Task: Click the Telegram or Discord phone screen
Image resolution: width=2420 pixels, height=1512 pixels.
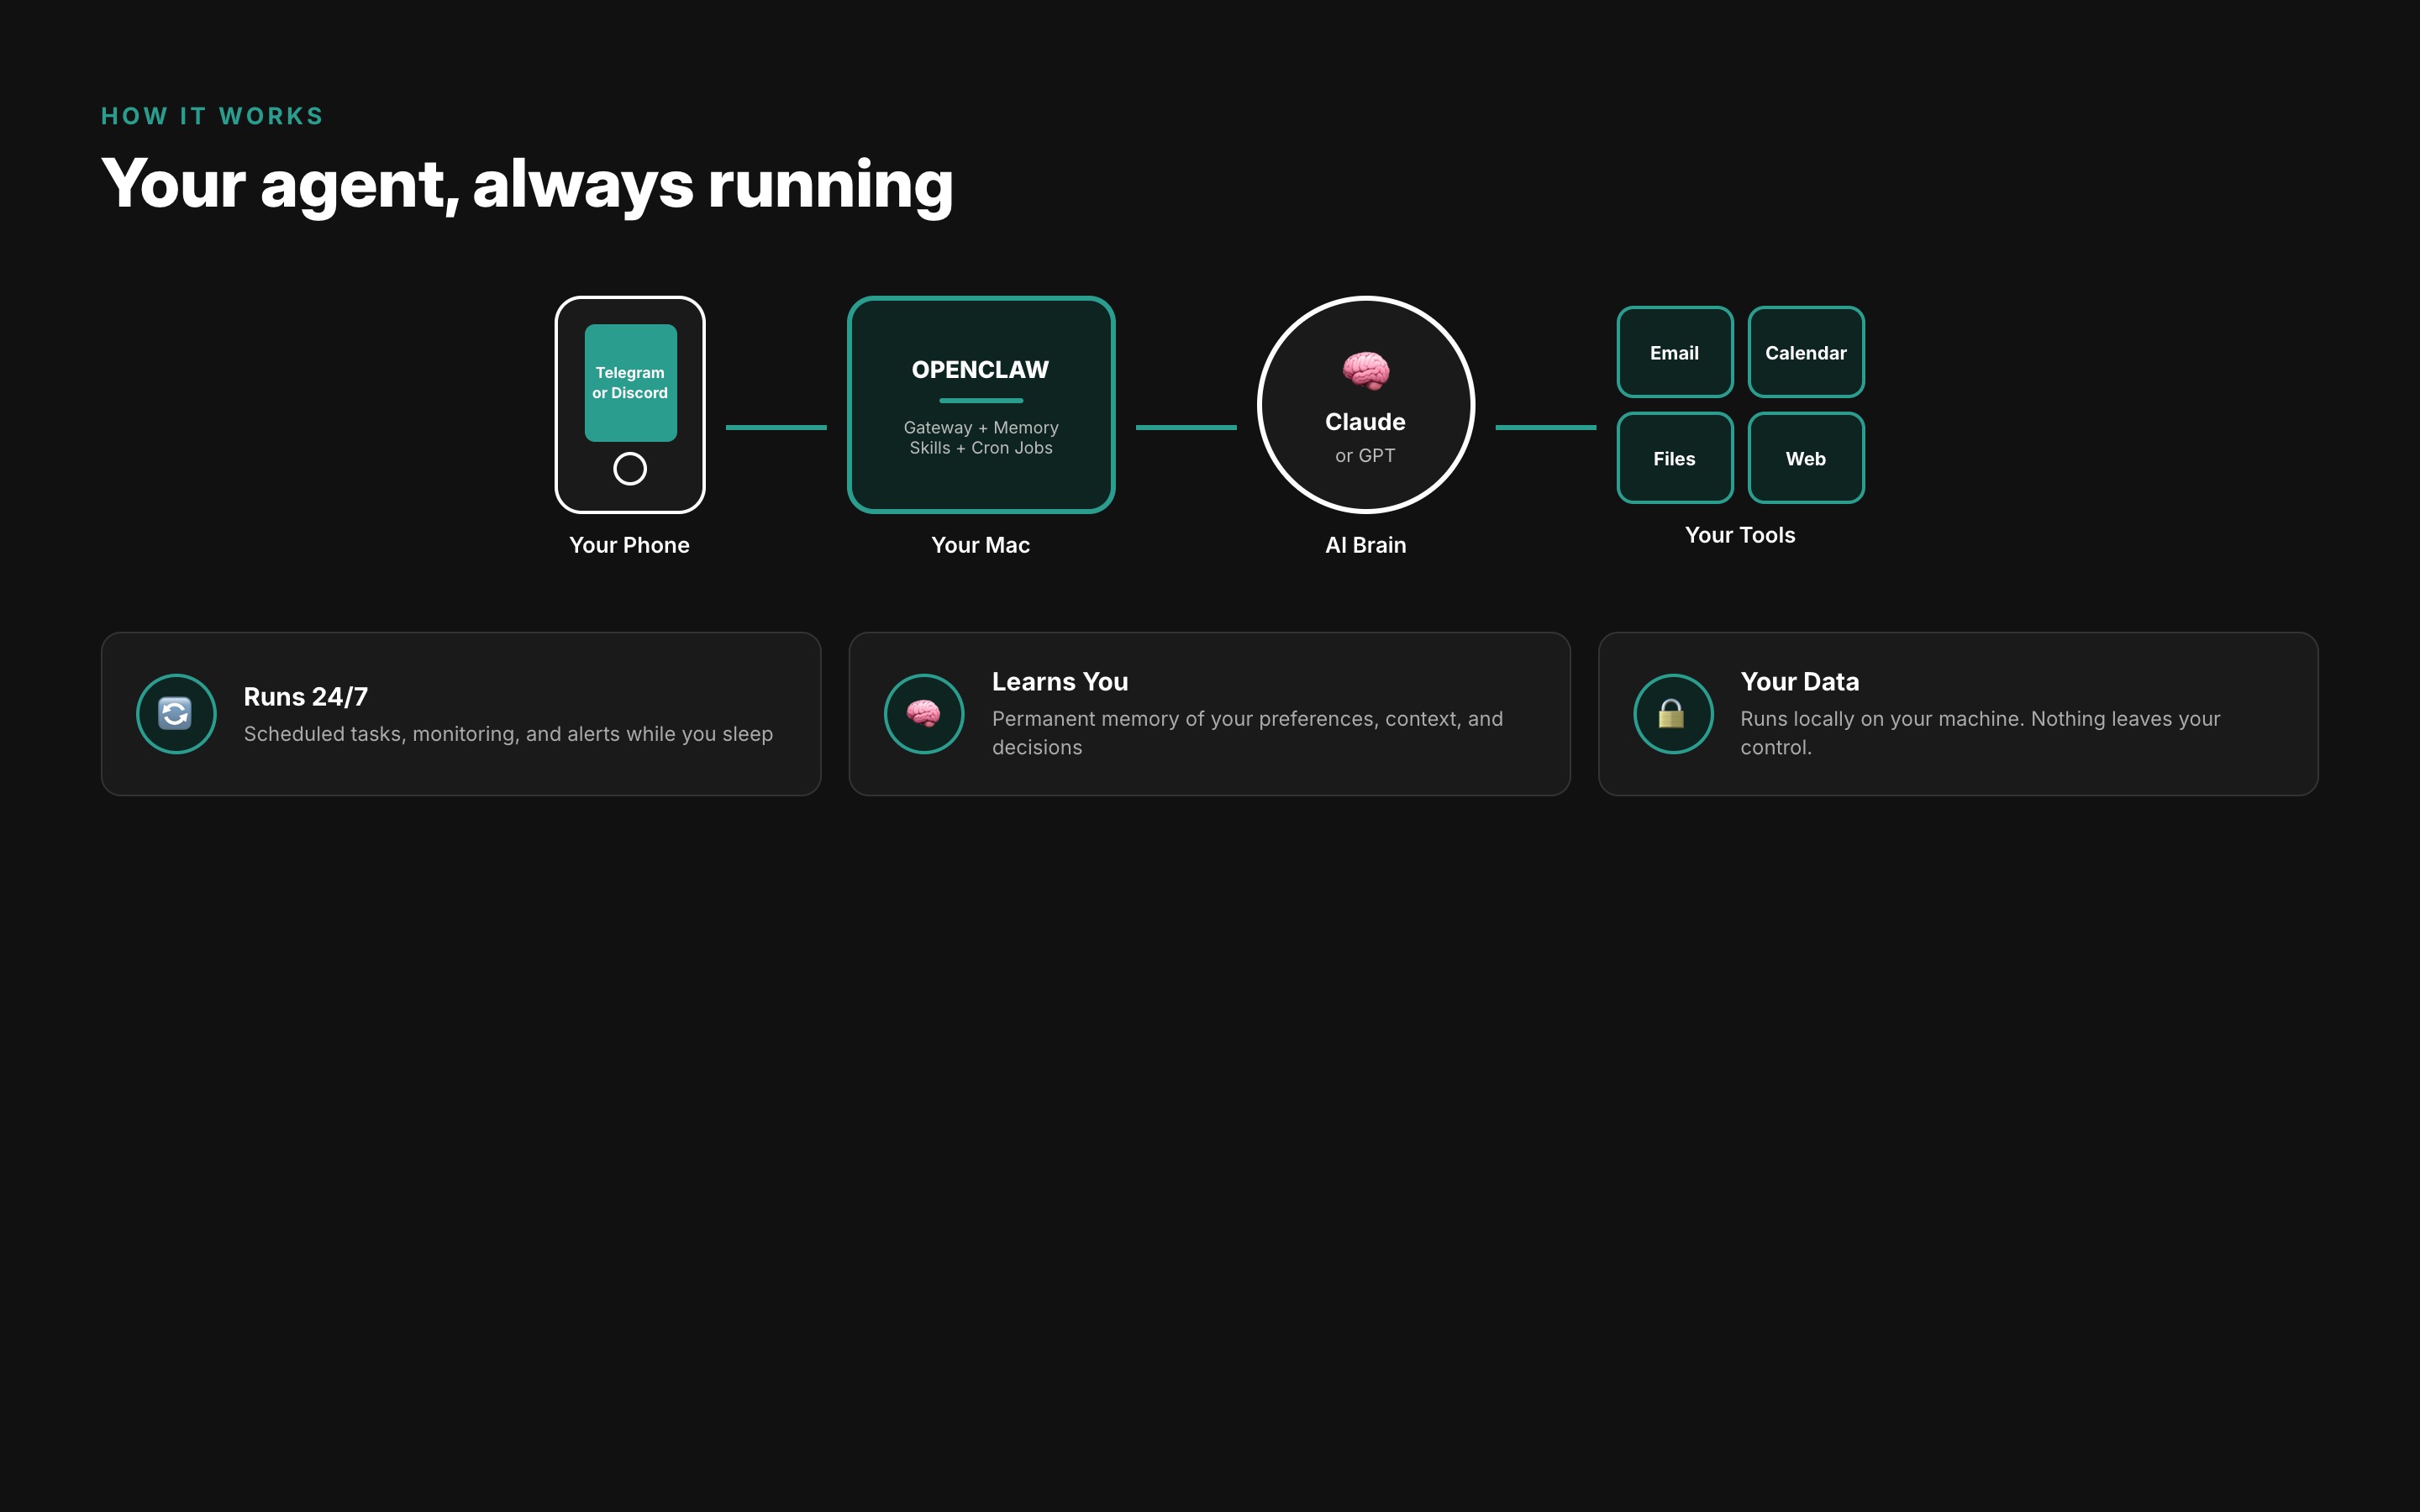Action: [x=630, y=383]
